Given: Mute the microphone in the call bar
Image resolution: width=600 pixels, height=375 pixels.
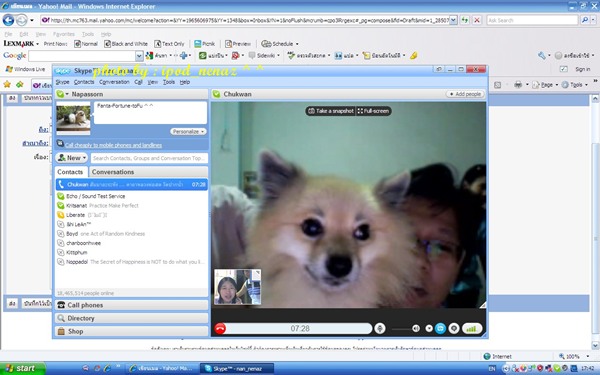Looking at the screenshot, I should [x=380, y=328].
